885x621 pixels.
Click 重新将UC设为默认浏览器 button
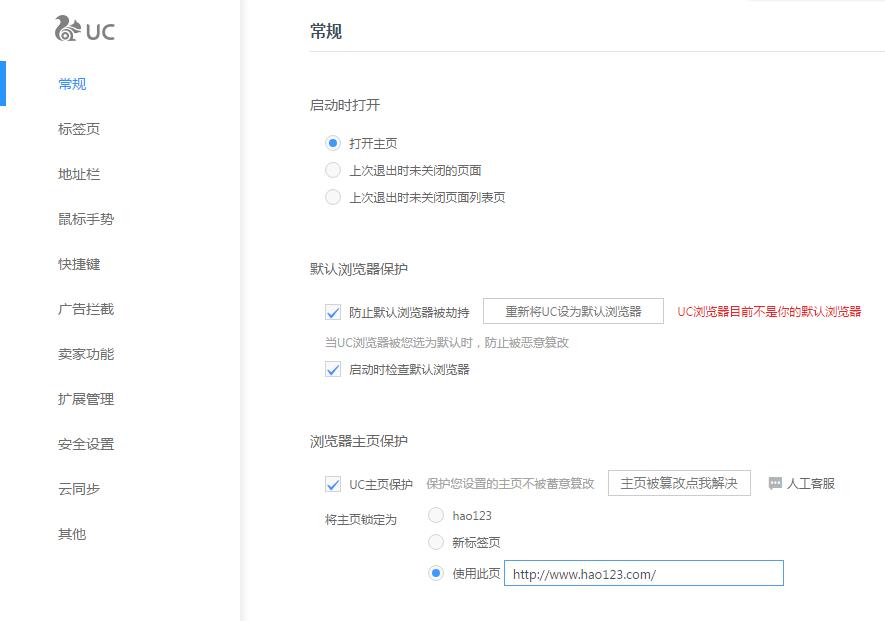[573, 311]
